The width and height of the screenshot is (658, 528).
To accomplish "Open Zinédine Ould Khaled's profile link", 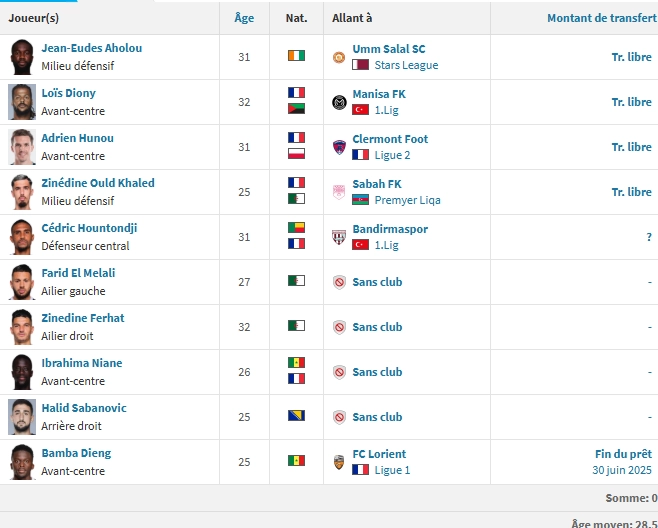I will coord(97,183).
